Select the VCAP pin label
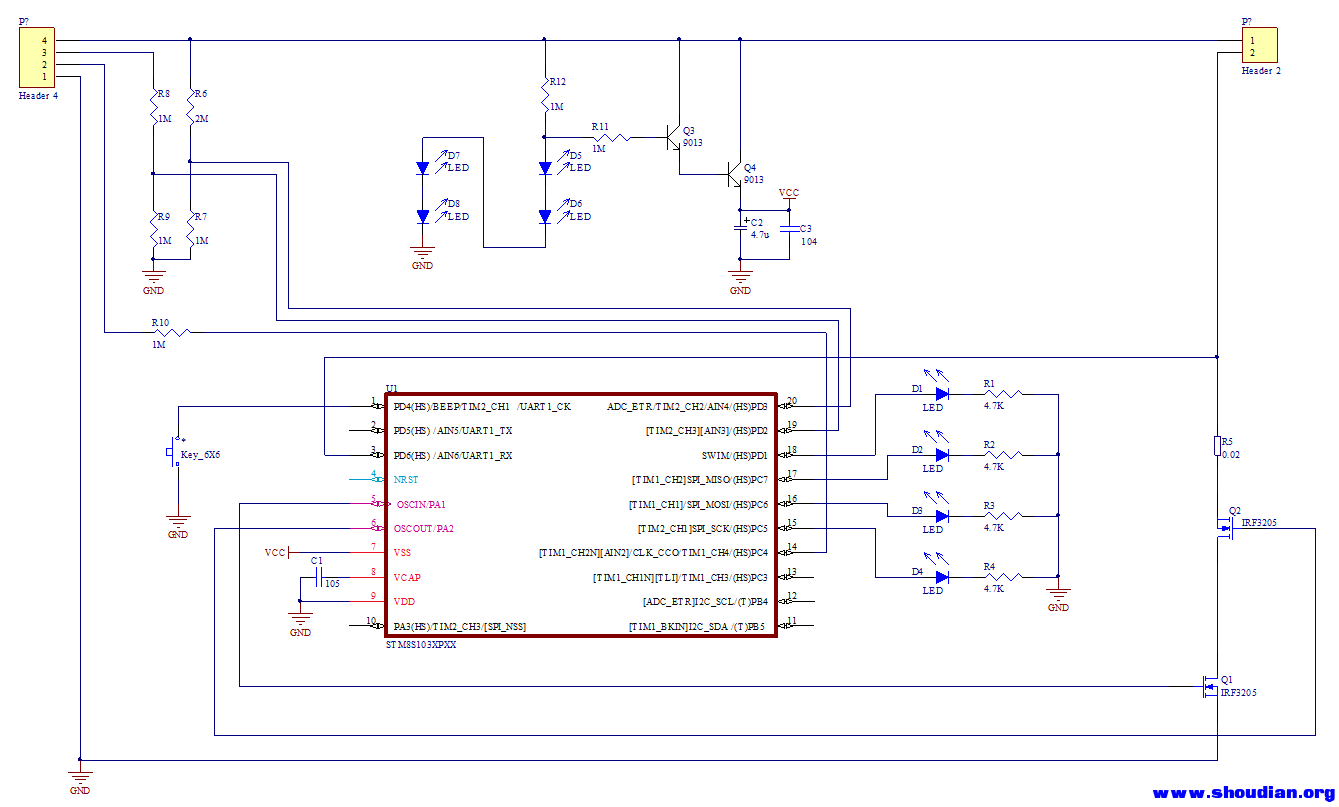Viewport: 1339px width, 807px height. tap(407, 577)
